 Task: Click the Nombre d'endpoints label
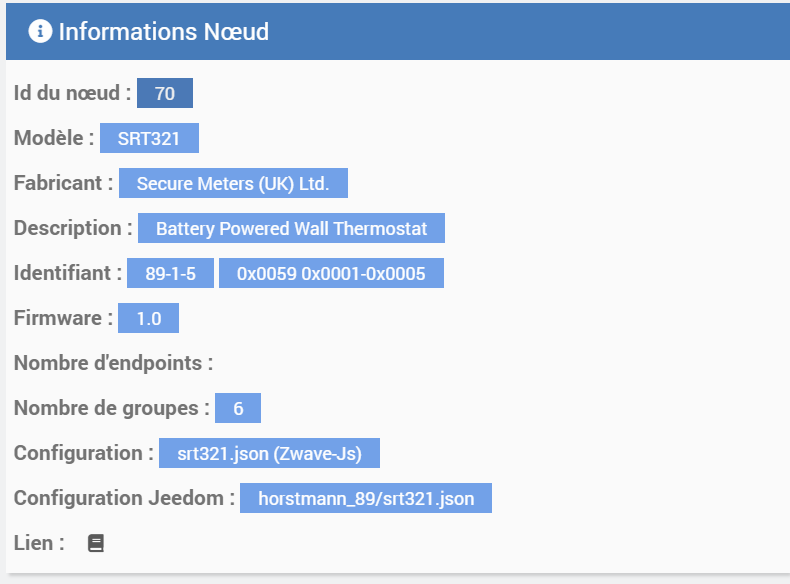point(113,363)
